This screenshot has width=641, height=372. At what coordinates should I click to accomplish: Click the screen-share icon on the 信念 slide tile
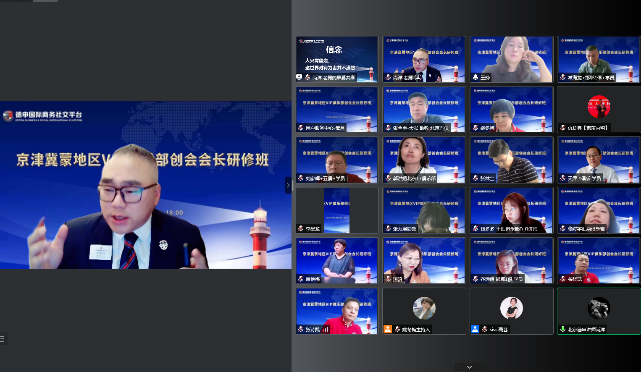point(299,77)
